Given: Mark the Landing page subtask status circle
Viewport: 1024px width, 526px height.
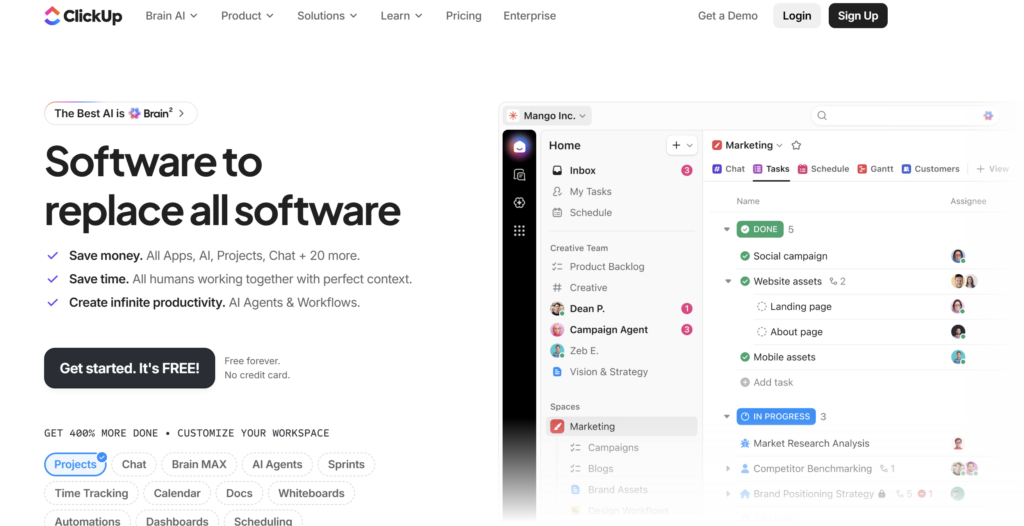Looking at the screenshot, I should pyautogui.click(x=761, y=306).
